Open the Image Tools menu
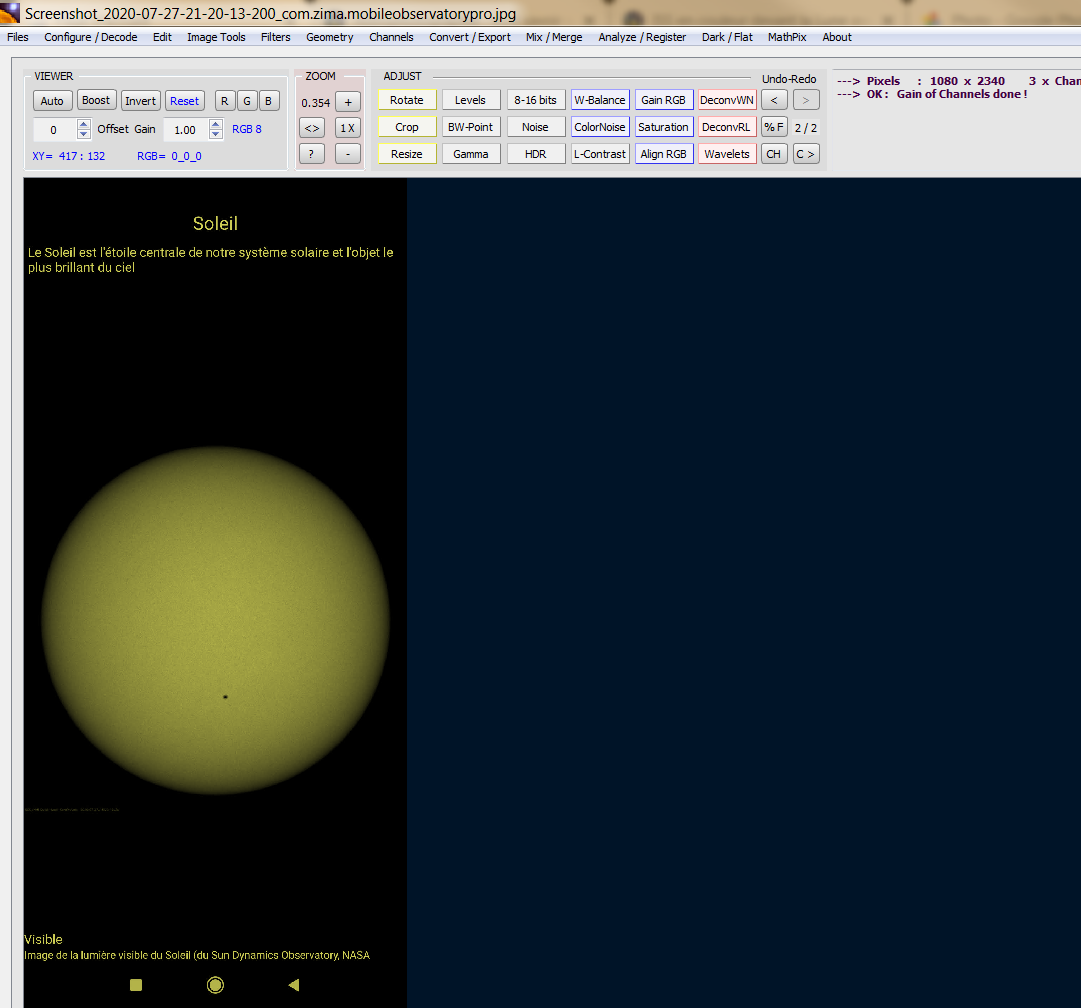Viewport: 1081px width, 1008px height. tap(216, 37)
